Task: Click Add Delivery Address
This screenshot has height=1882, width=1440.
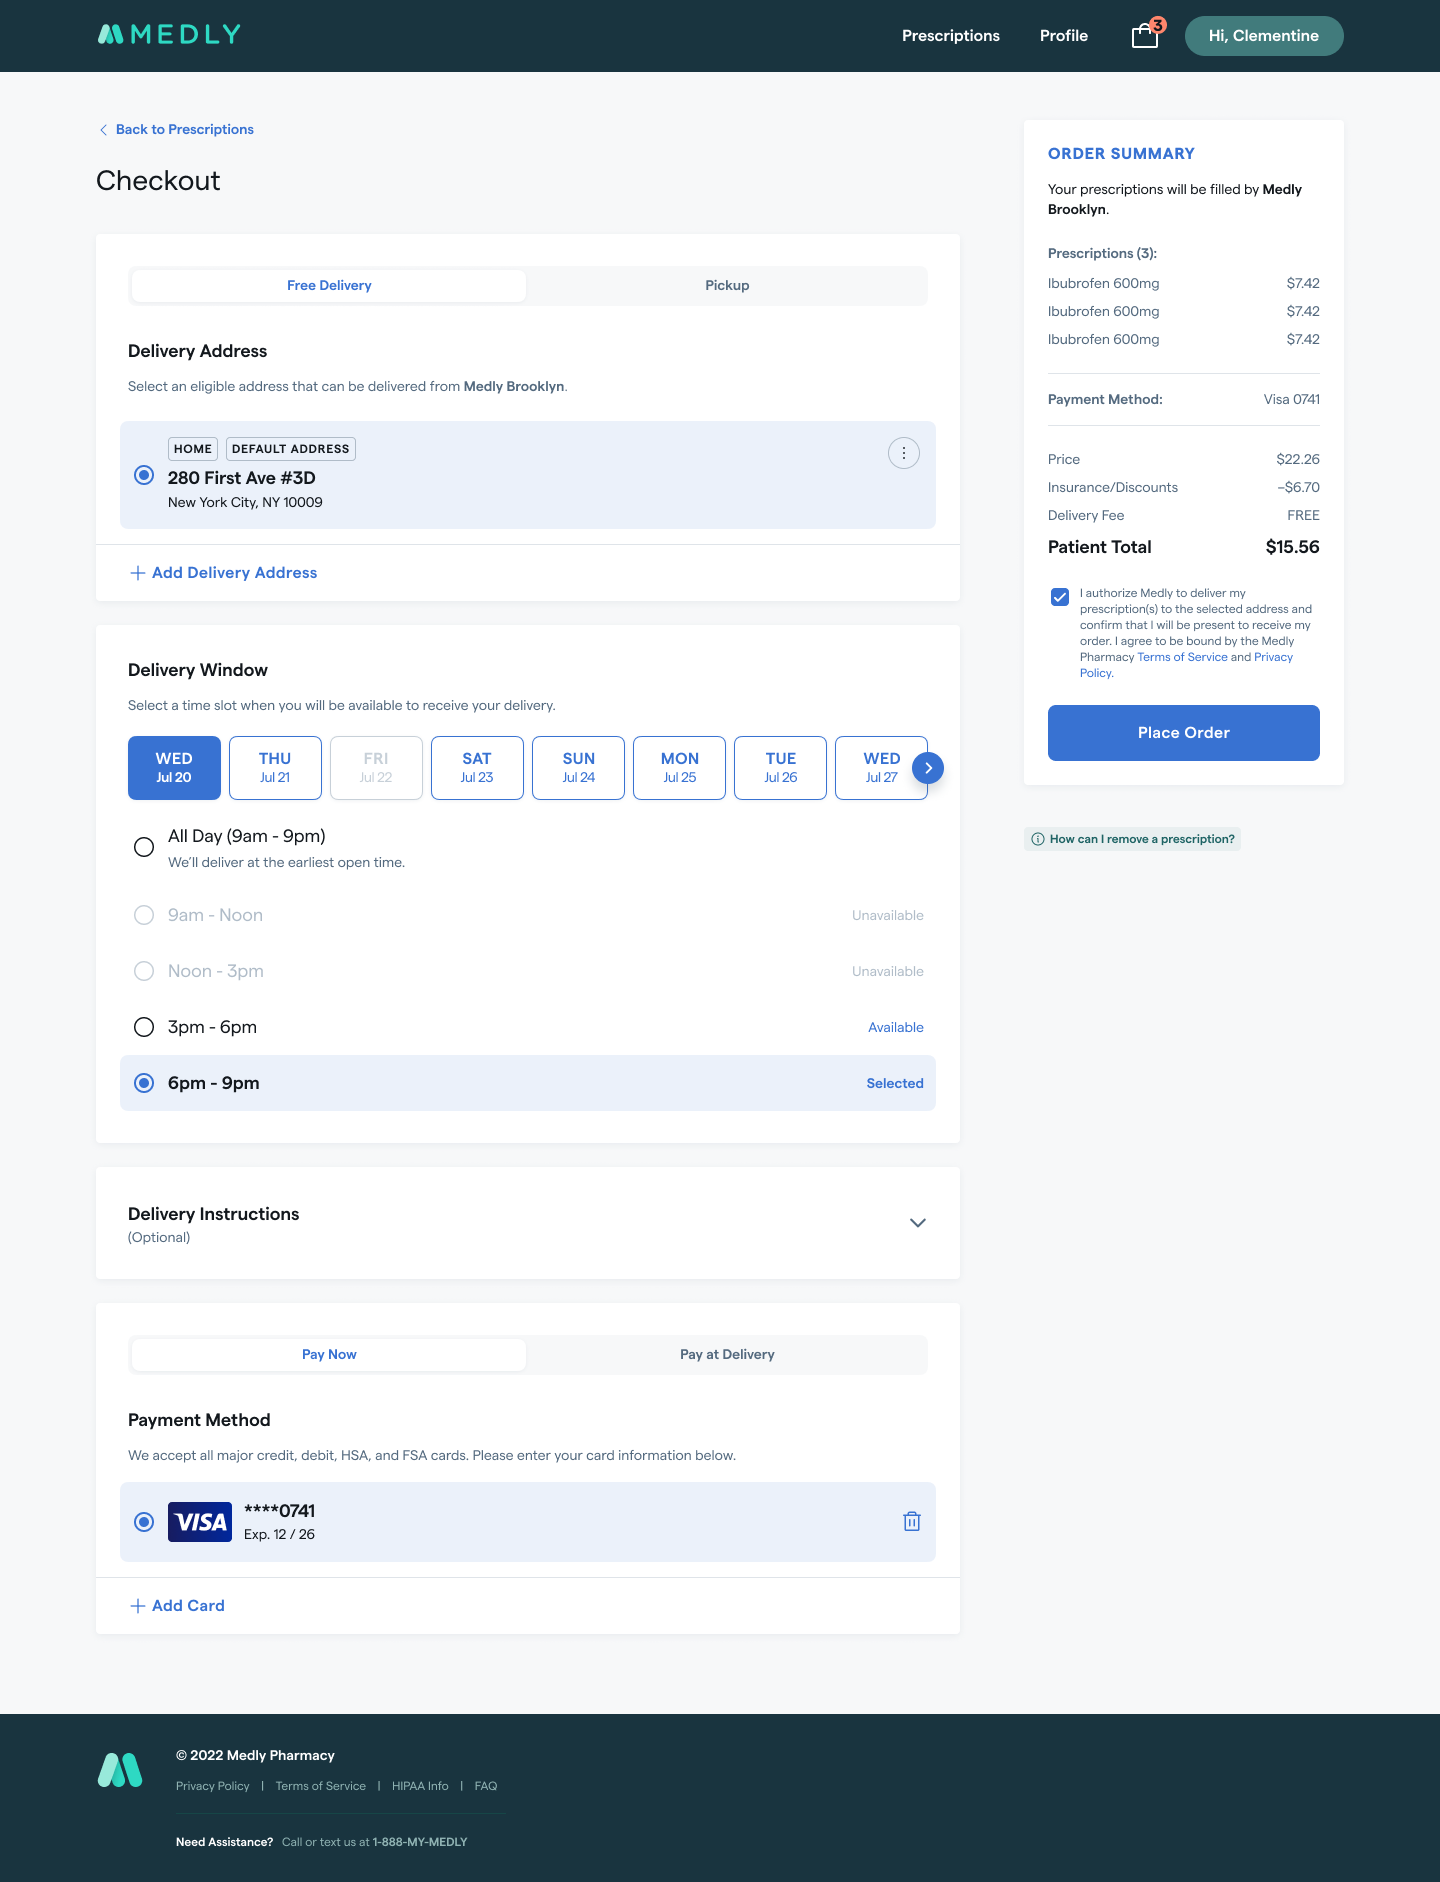Action: coord(222,572)
